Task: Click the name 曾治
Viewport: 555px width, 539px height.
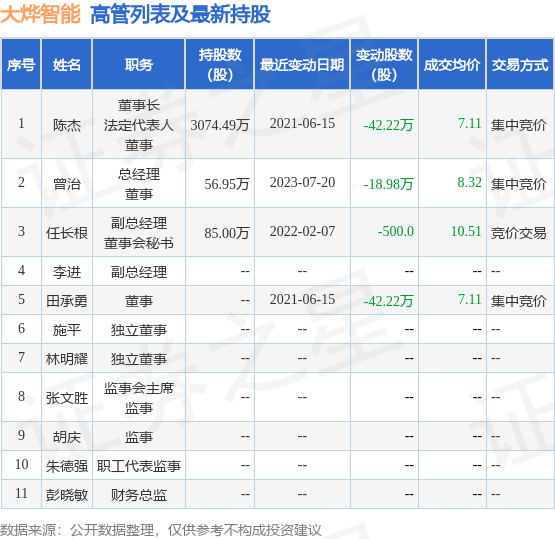Action: (x=67, y=184)
